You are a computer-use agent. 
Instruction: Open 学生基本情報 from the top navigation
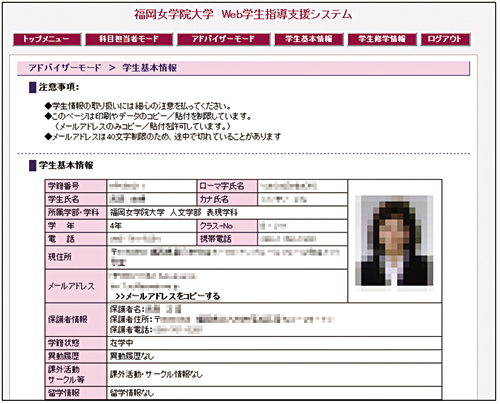[309, 39]
